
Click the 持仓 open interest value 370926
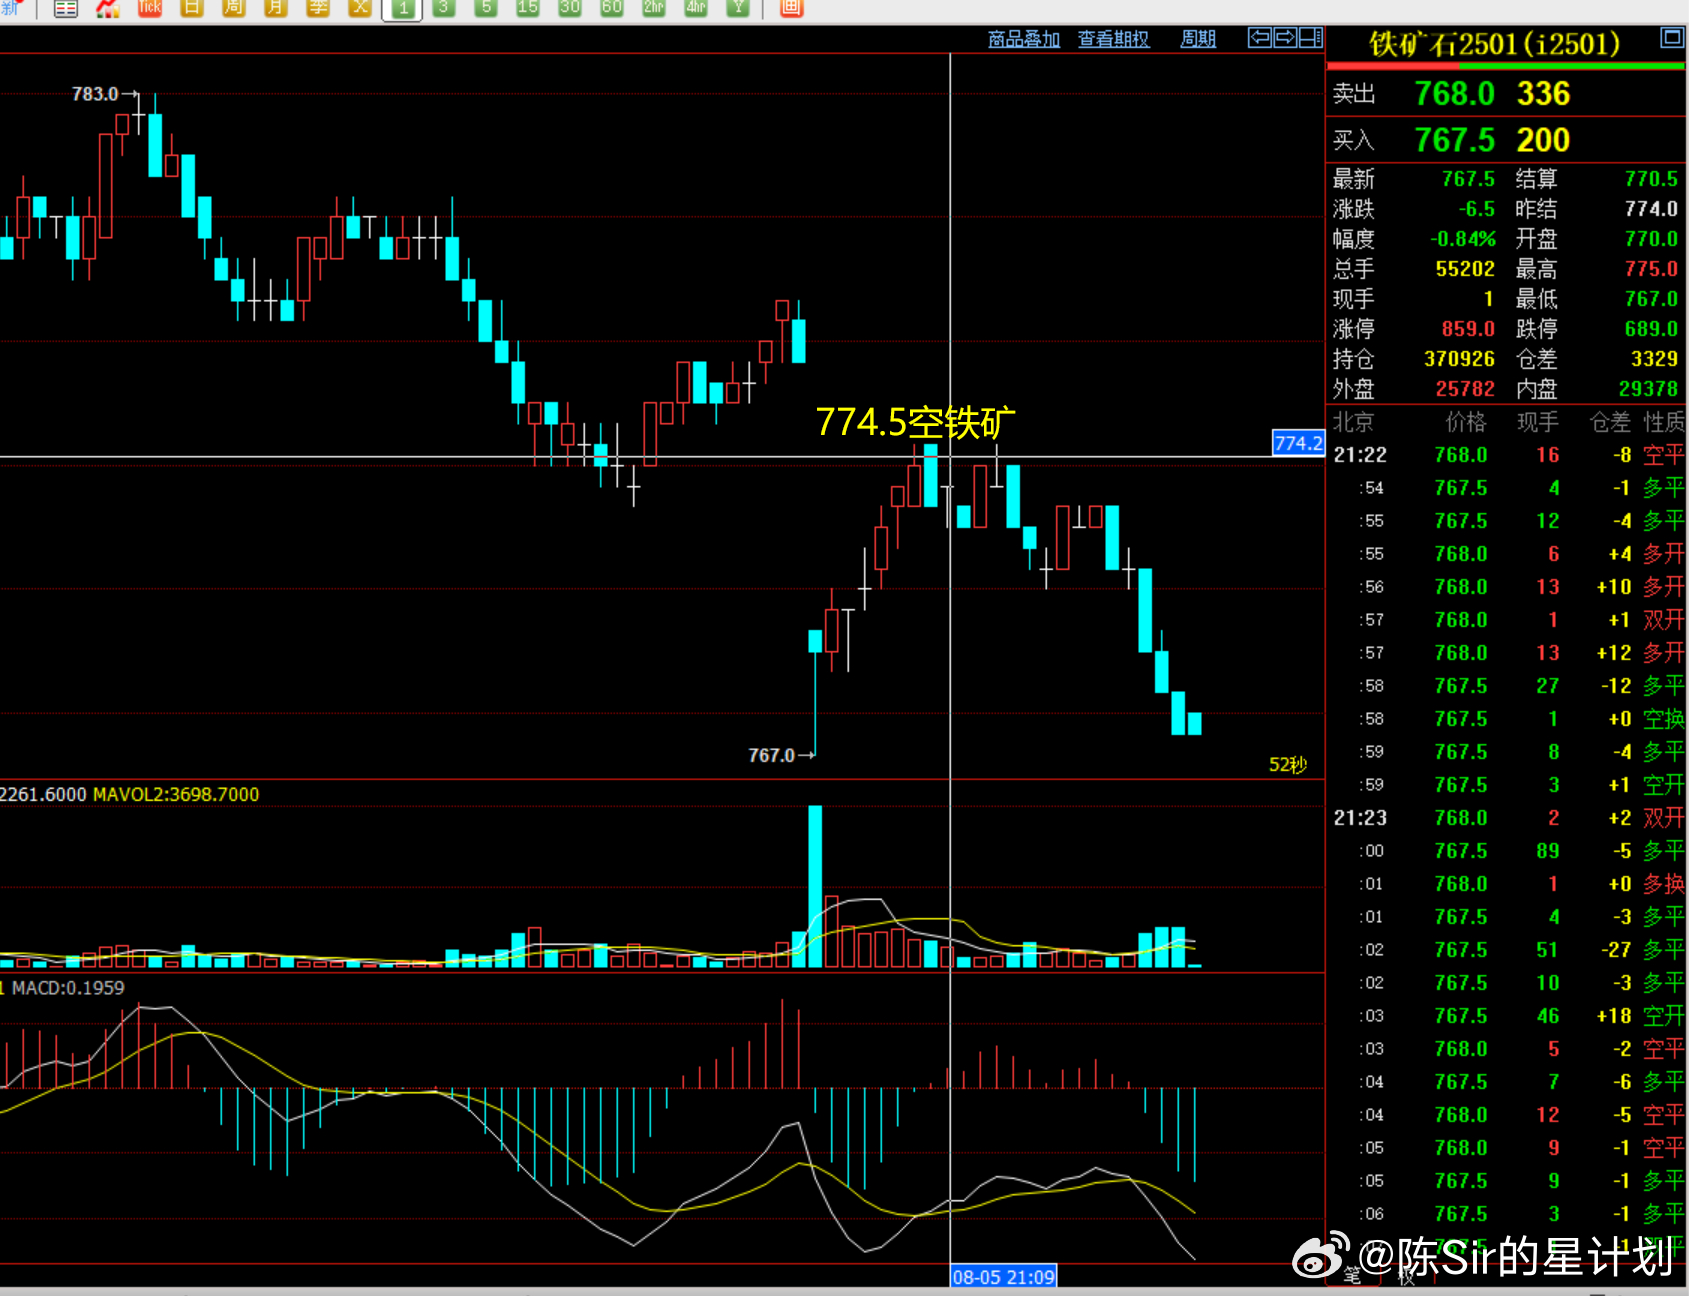pos(1459,359)
